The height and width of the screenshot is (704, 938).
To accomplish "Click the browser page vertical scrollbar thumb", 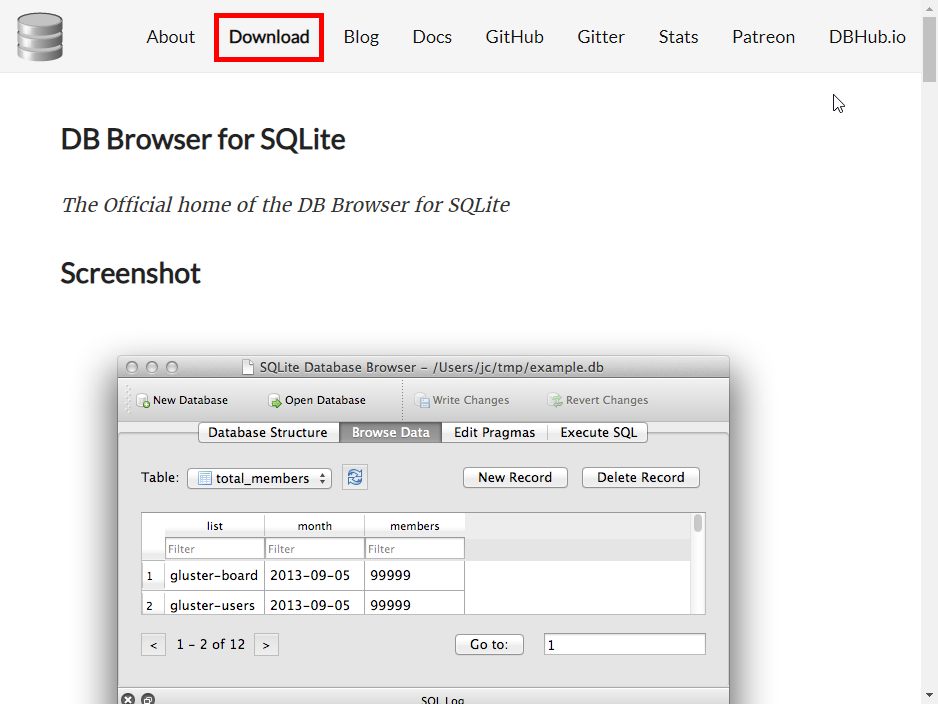I will tap(929, 50).
